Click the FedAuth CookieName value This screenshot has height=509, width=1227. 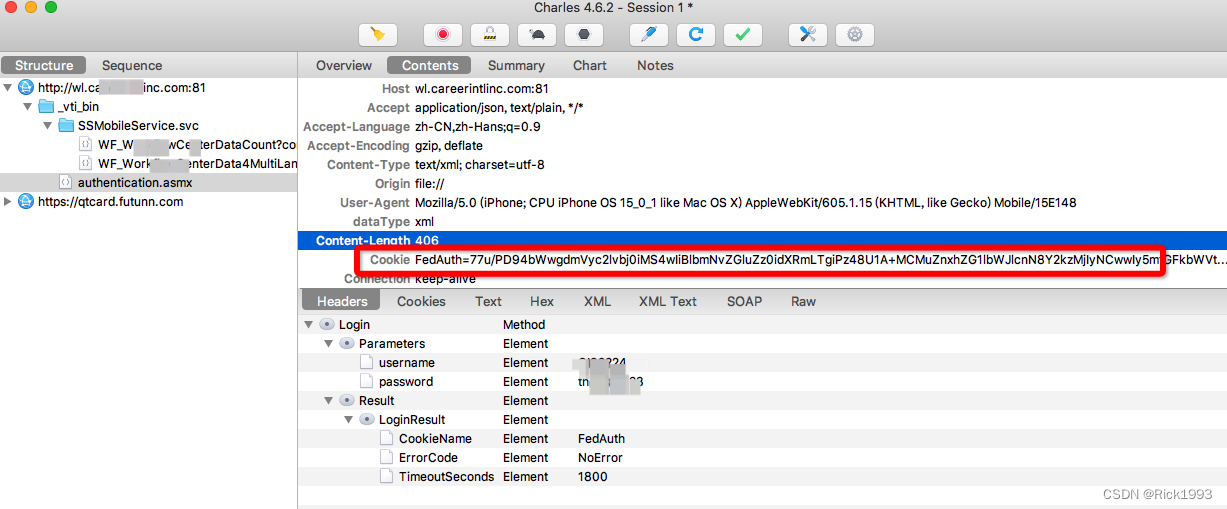601,439
